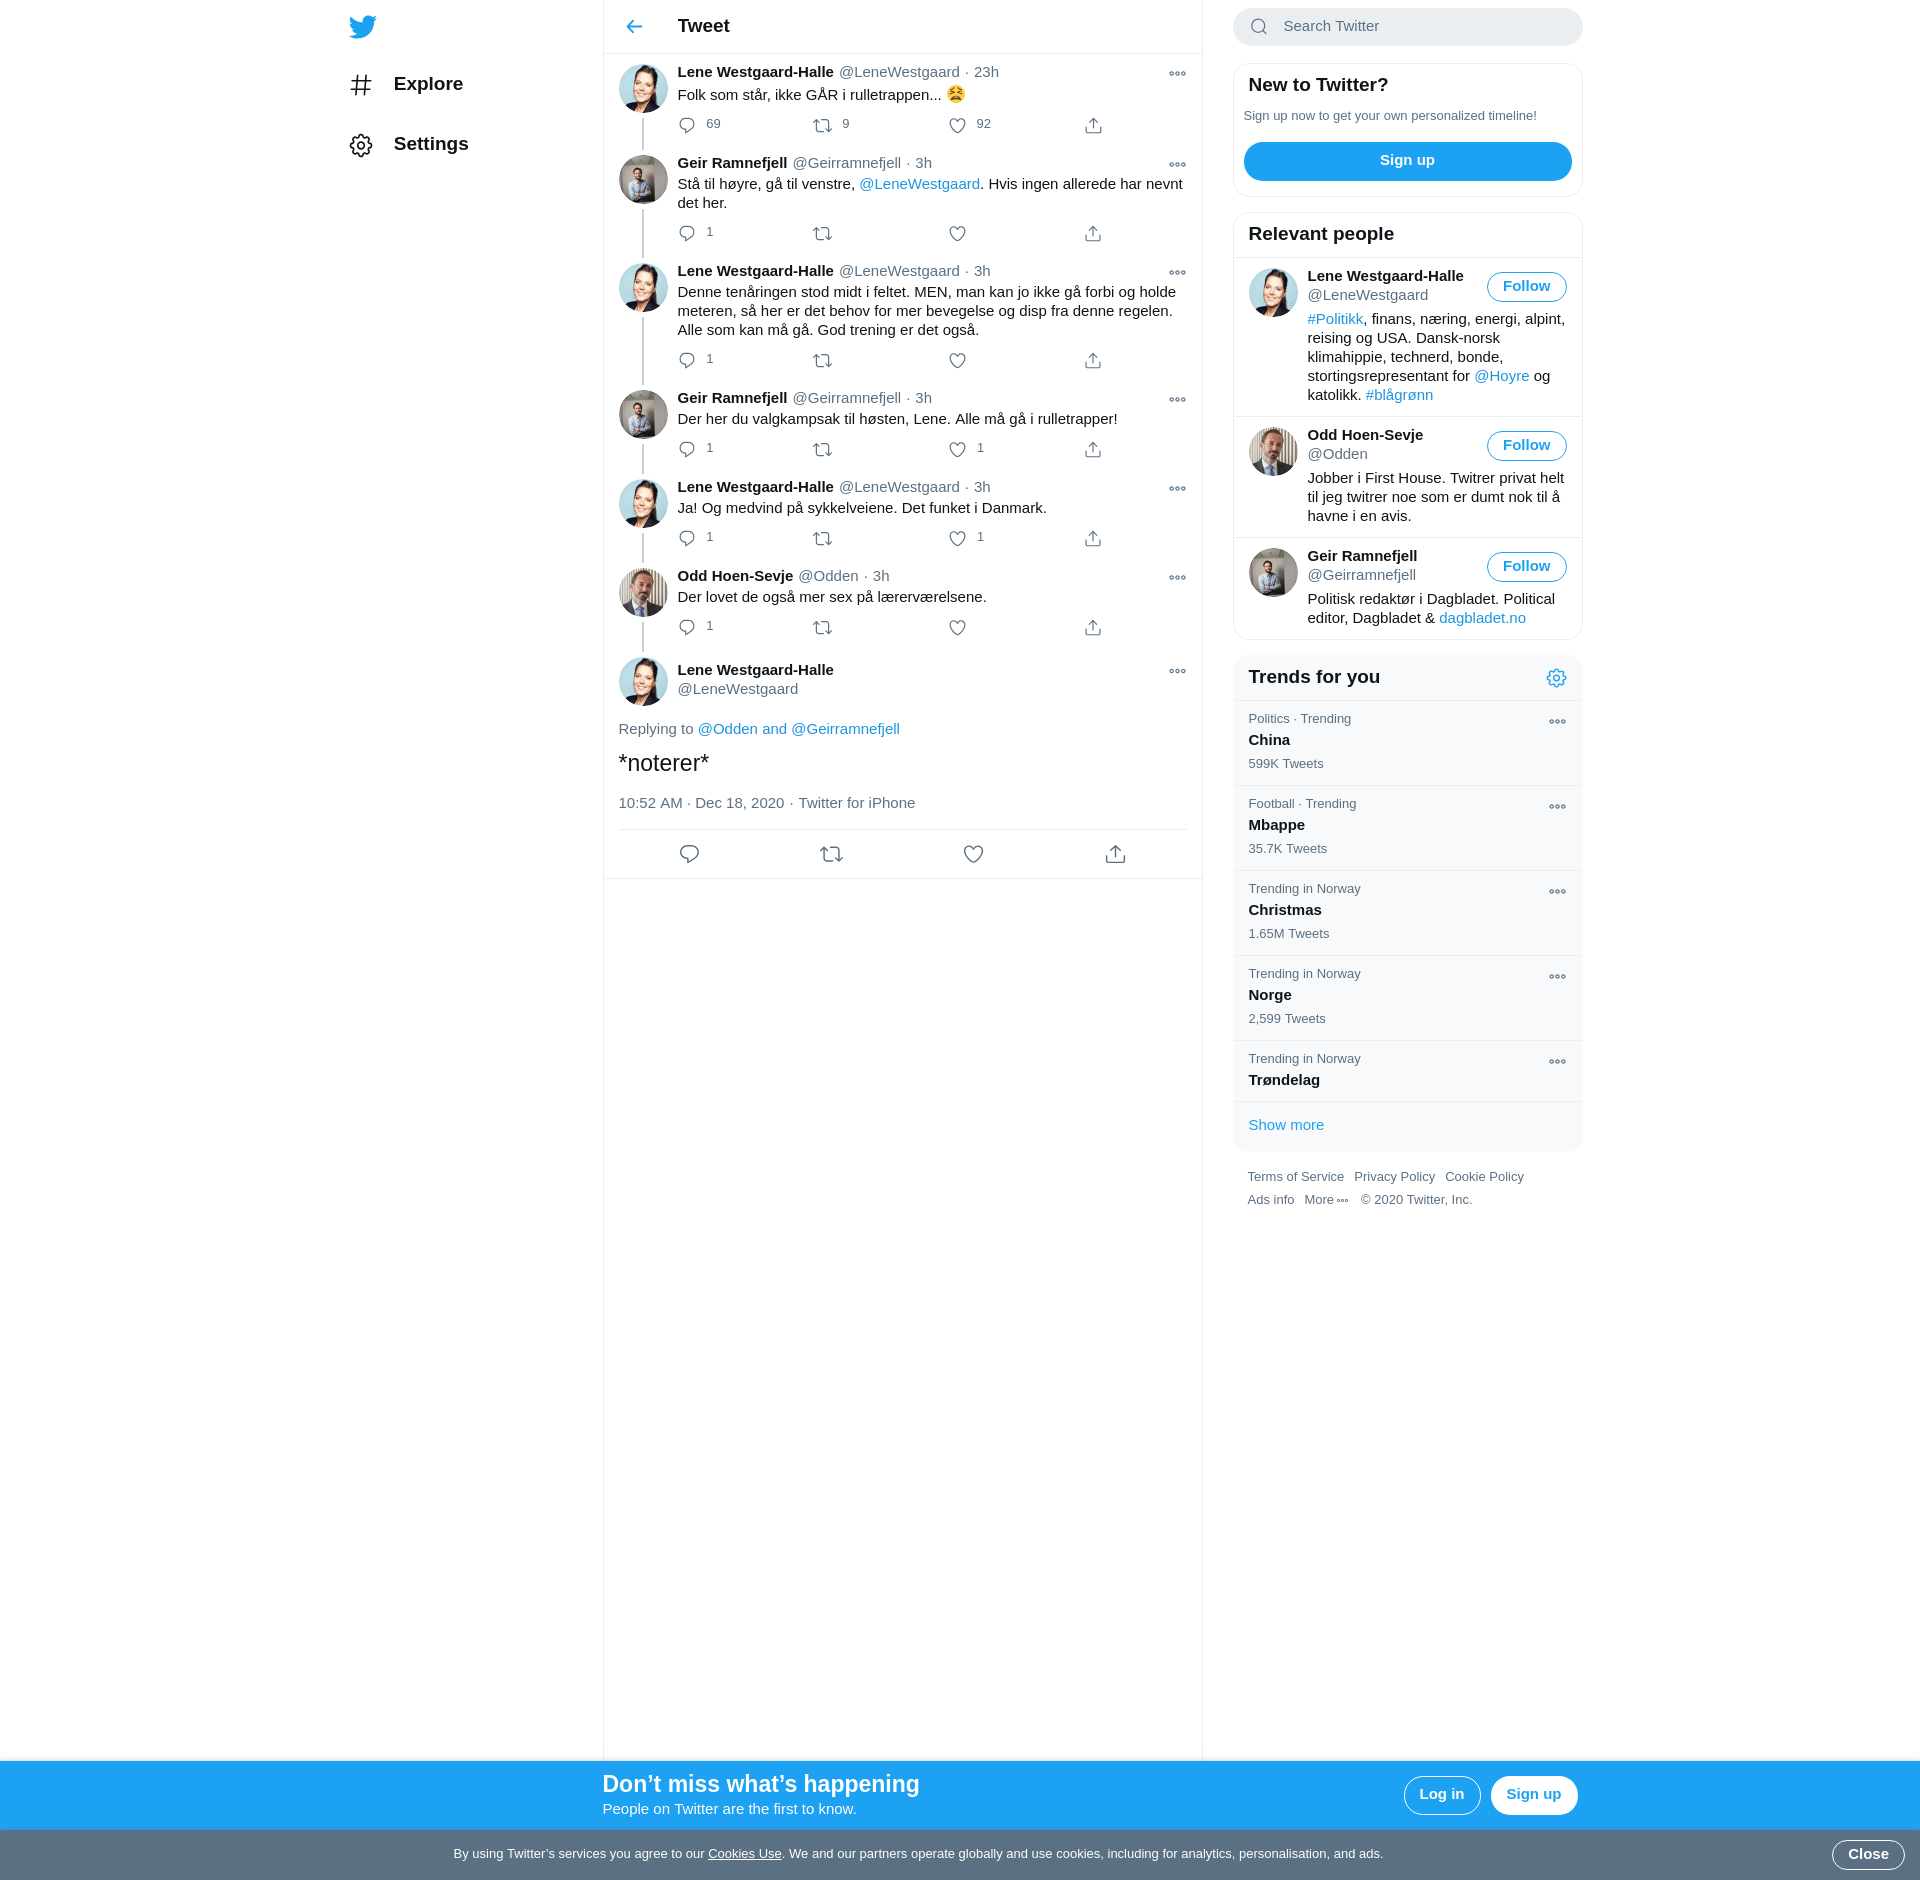
Task: Click Sign up in the bottom banner
Action: [x=1533, y=1795]
